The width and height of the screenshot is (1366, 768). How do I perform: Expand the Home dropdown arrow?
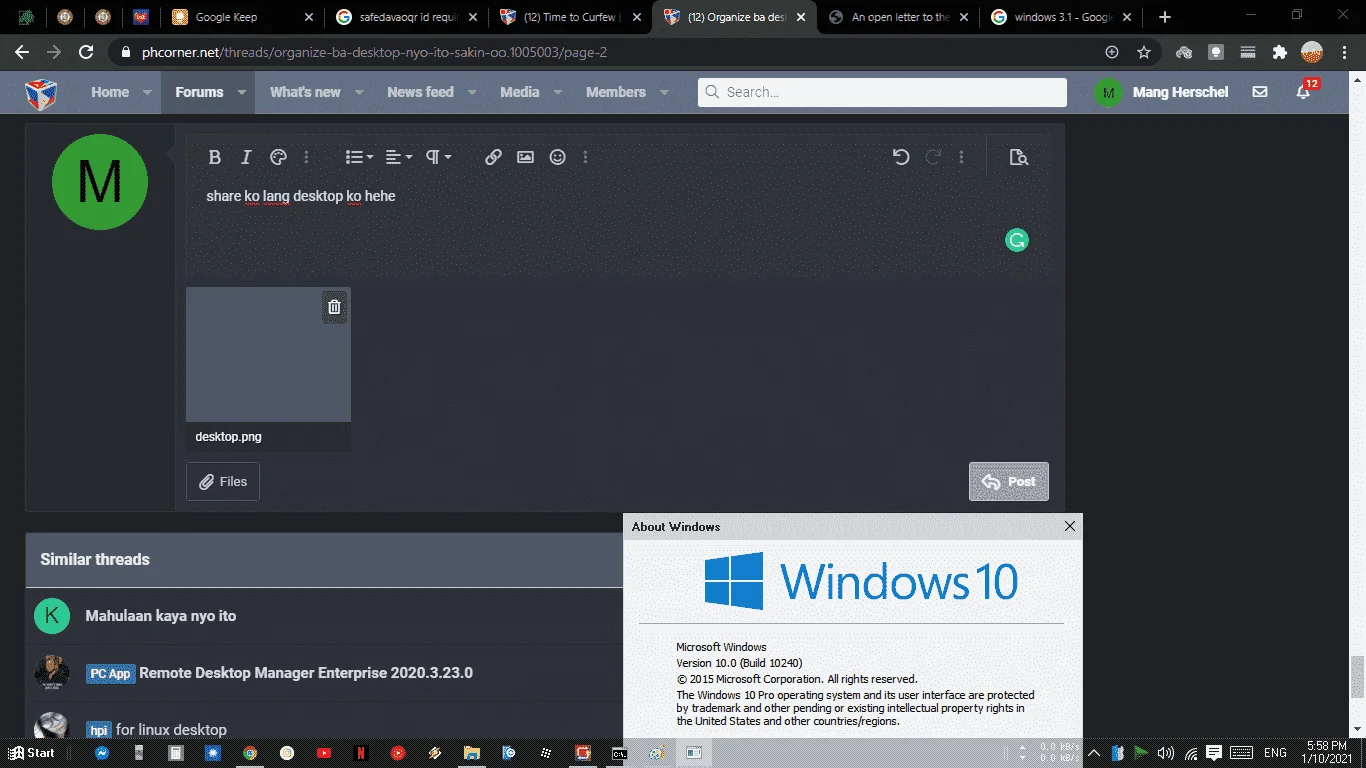(x=148, y=92)
